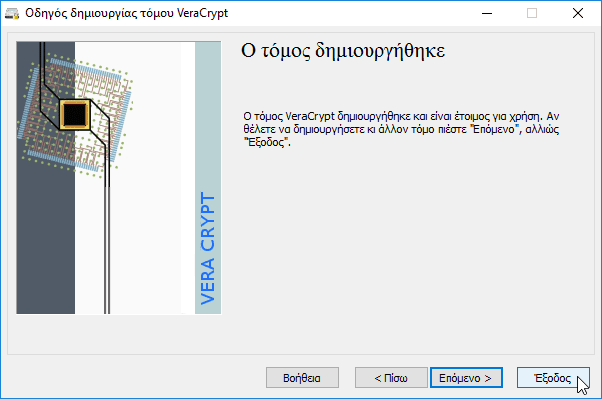Viewport: 602px width, 399px height.
Task: Click the VeraCrypt title bar icon
Action: click(12, 13)
